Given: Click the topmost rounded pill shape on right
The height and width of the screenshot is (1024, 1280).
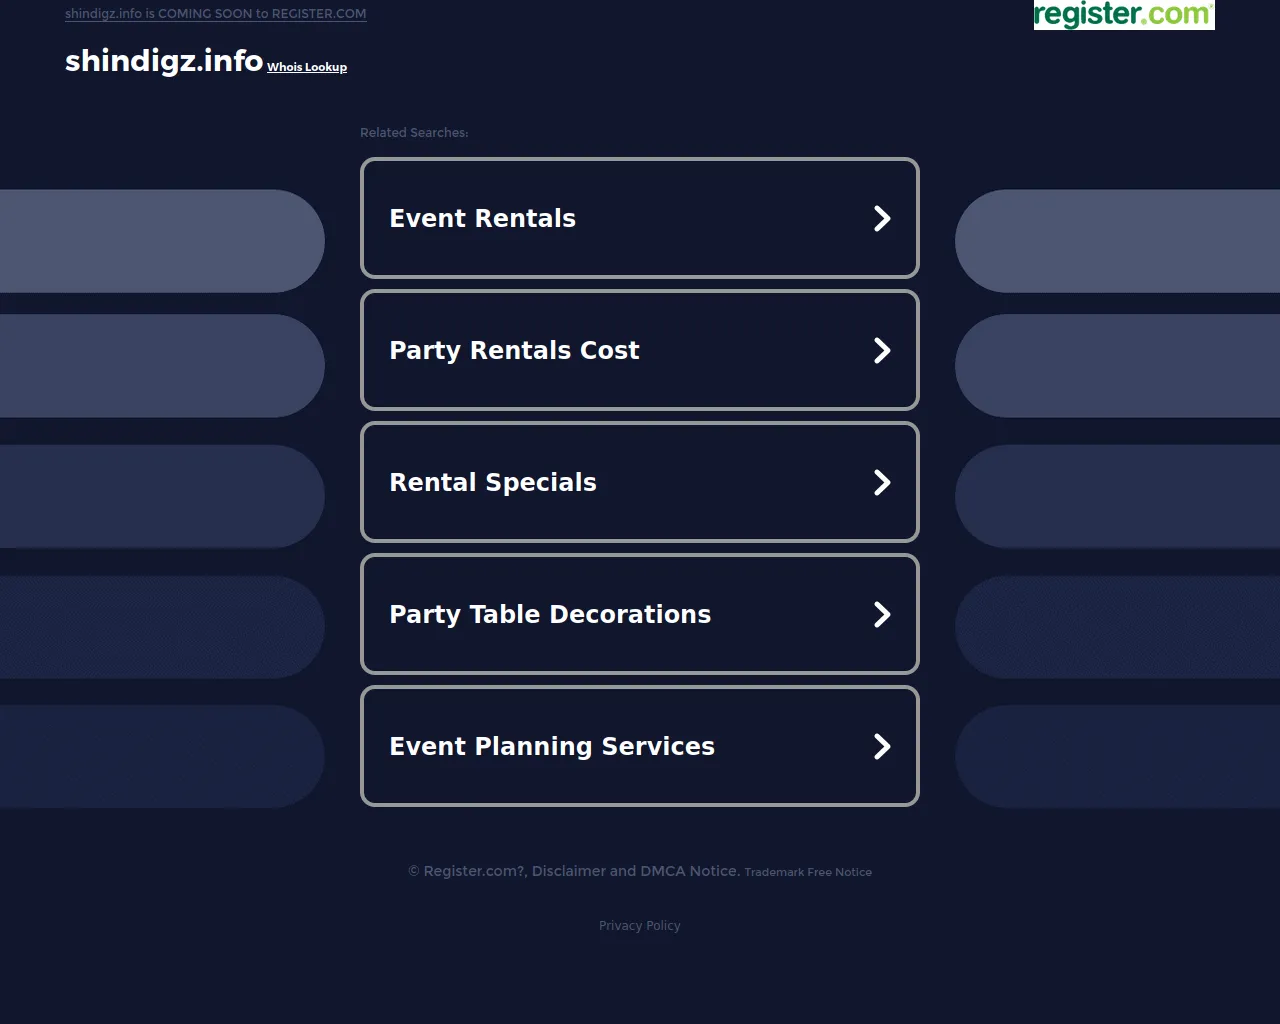Looking at the screenshot, I should pos(1117,241).
